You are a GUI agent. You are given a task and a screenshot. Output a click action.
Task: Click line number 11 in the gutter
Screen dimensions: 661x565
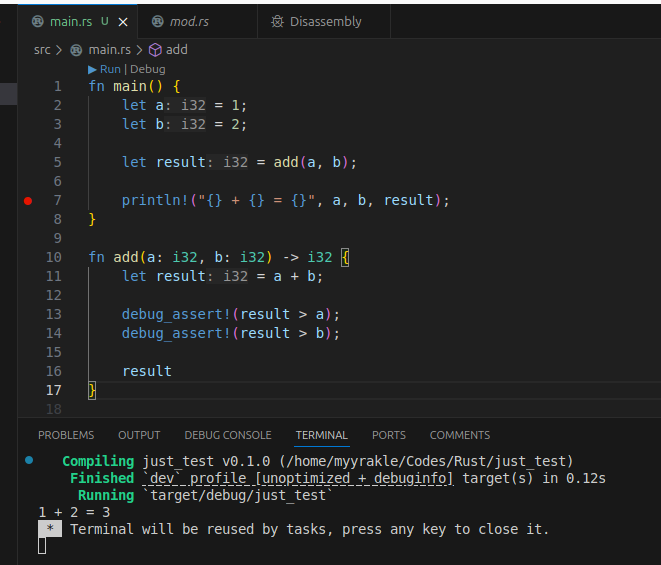pyautogui.click(x=54, y=276)
